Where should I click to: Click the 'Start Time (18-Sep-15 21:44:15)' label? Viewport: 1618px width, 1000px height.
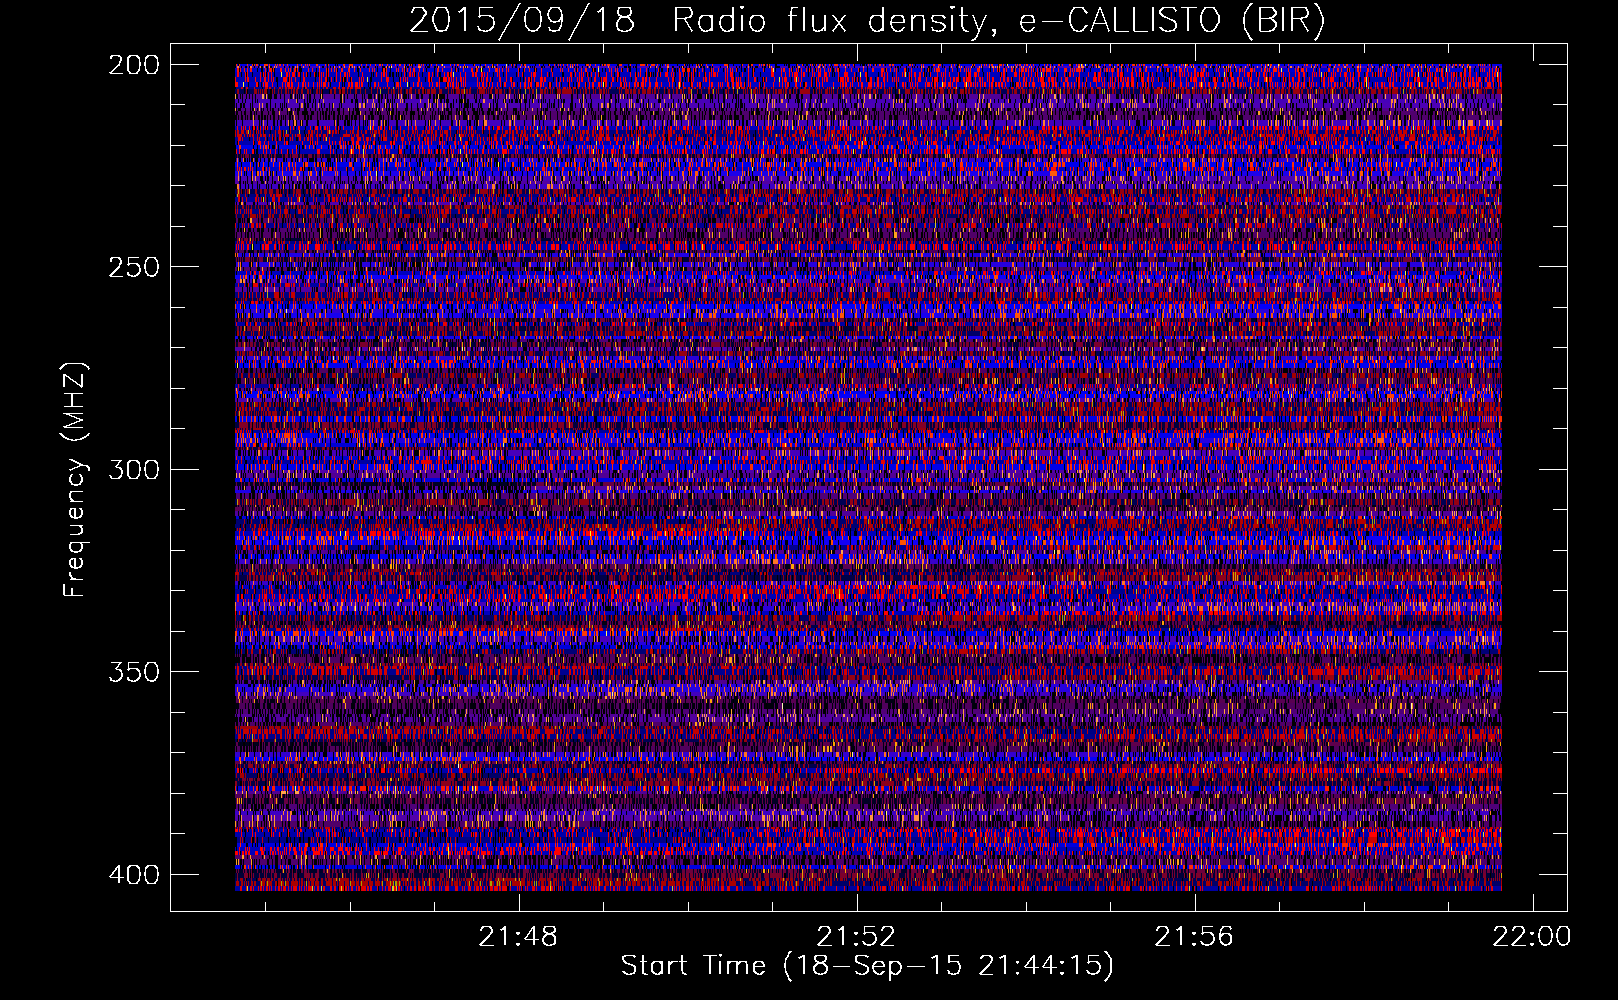tap(867, 966)
